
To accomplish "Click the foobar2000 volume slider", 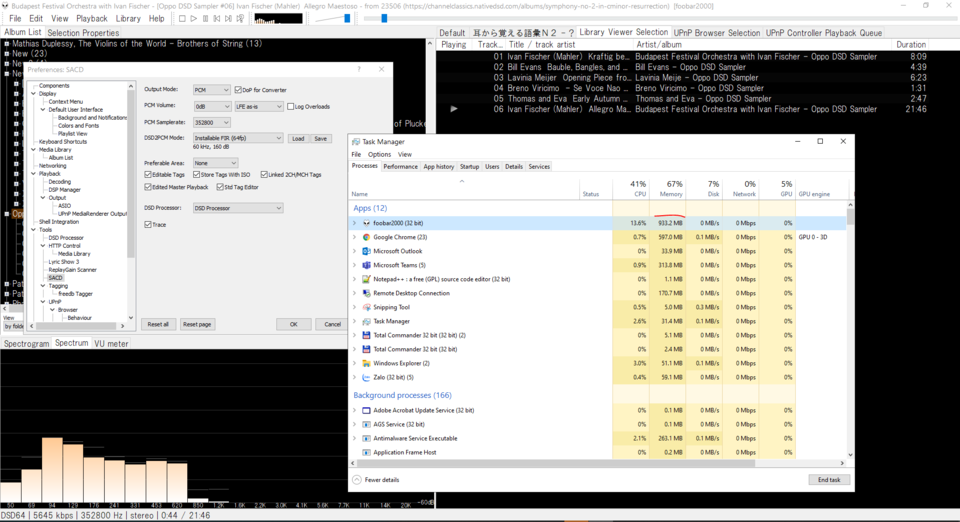I will click(x=332, y=19).
